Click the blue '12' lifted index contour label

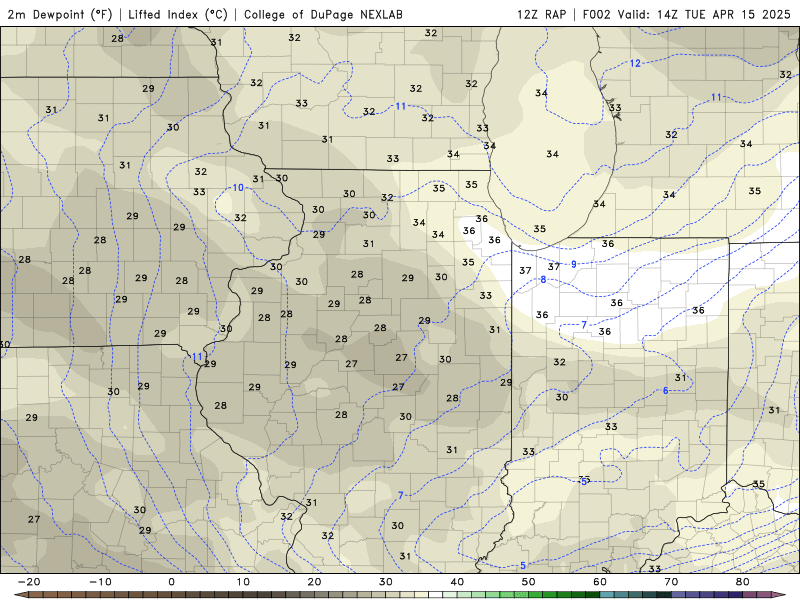(x=635, y=63)
